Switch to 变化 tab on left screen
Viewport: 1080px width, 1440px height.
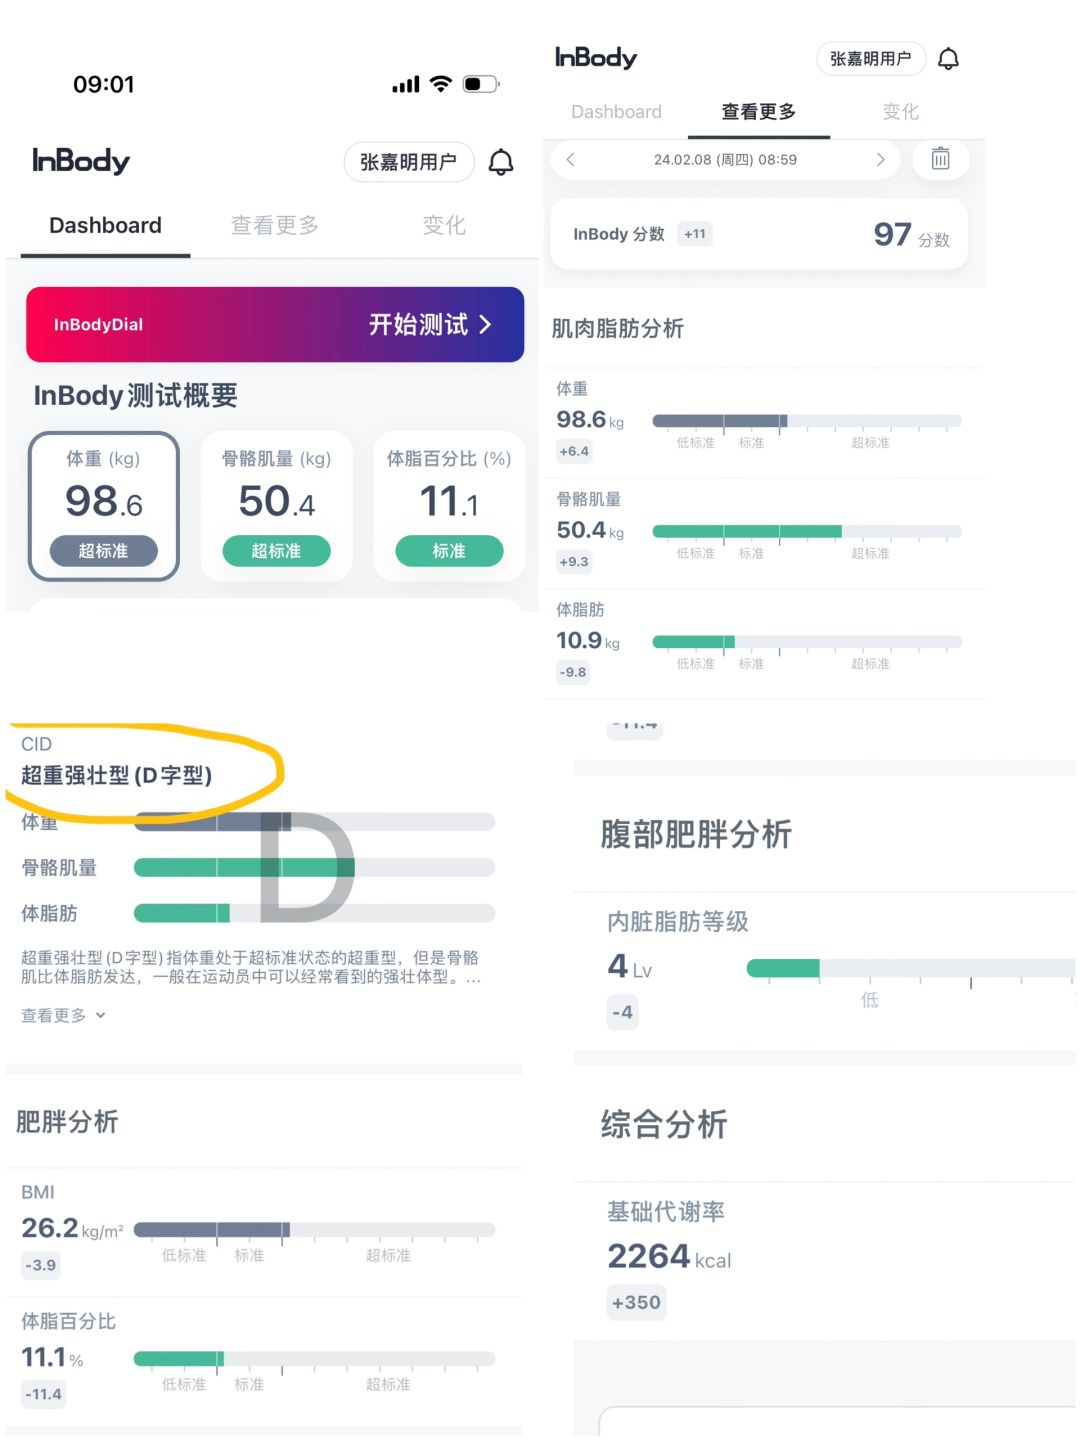tap(444, 226)
